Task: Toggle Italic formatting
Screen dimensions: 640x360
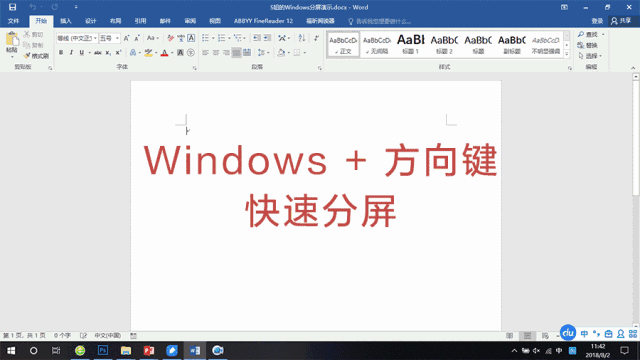Action: (x=71, y=53)
